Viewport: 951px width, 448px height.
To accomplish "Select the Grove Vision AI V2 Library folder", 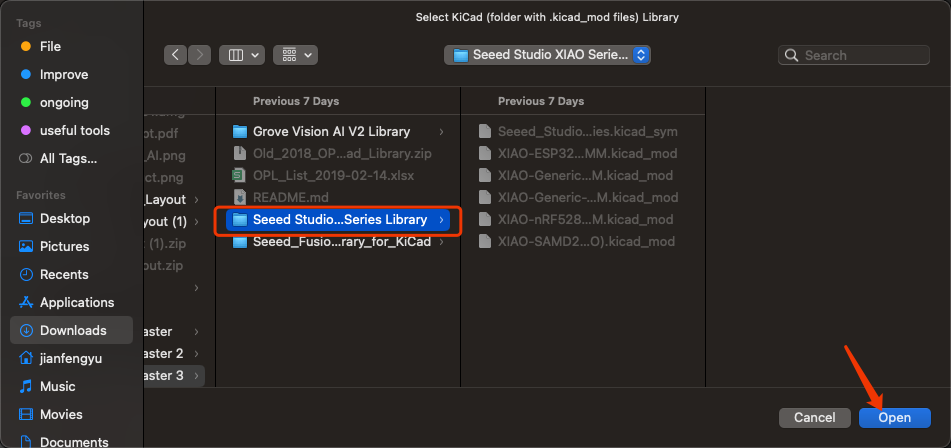I will pos(338,132).
